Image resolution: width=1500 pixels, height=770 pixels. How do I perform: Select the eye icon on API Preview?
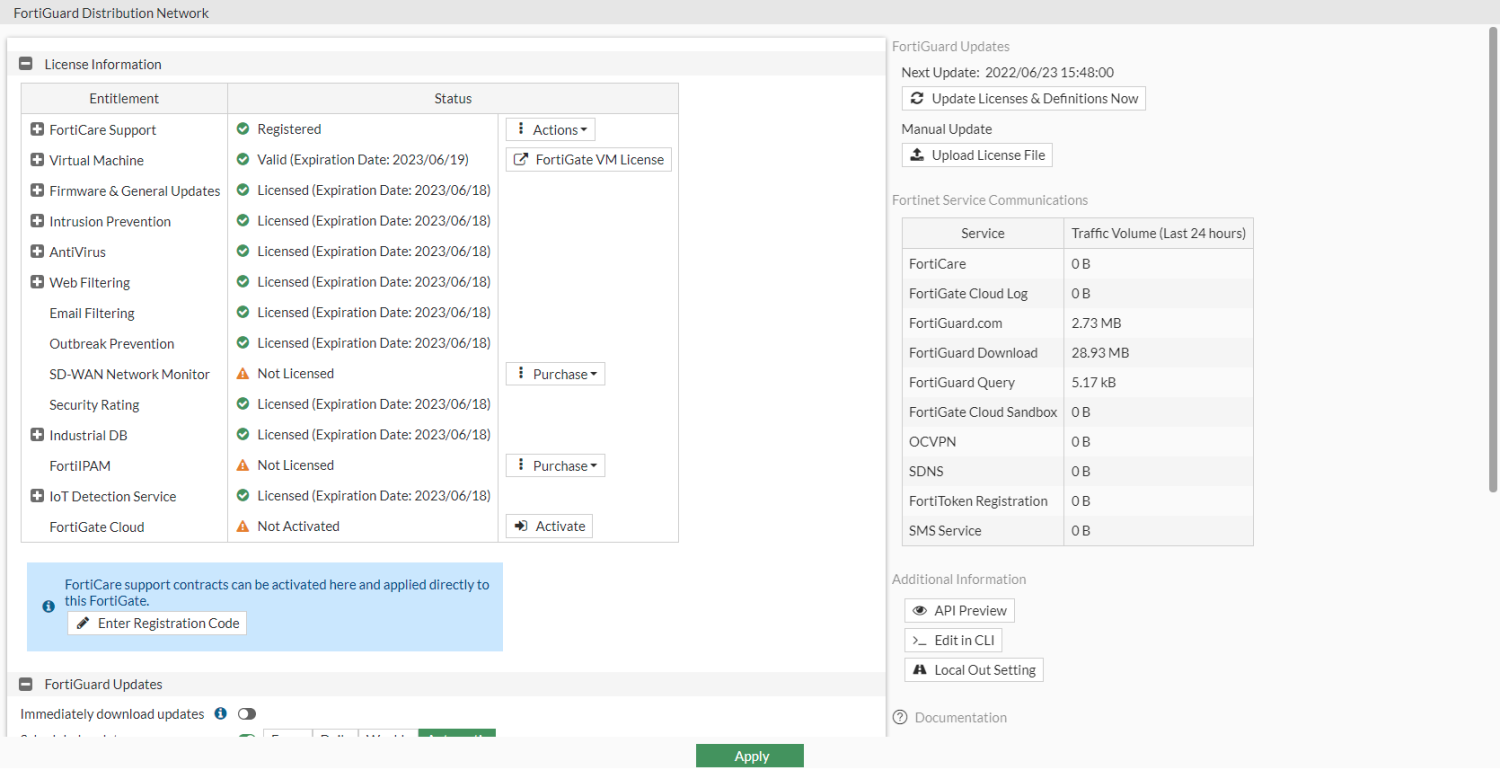click(x=920, y=610)
